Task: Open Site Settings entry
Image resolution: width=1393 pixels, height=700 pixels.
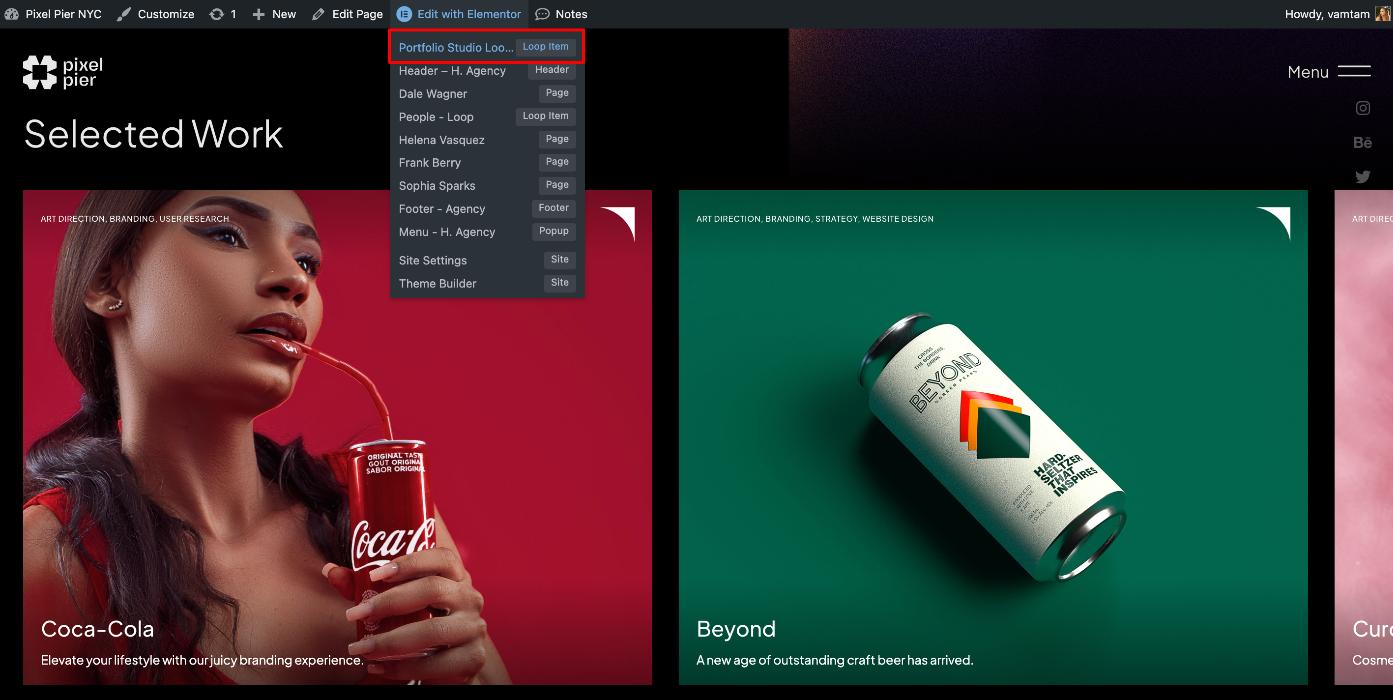Action: pyautogui.click(x=487, y=260)
